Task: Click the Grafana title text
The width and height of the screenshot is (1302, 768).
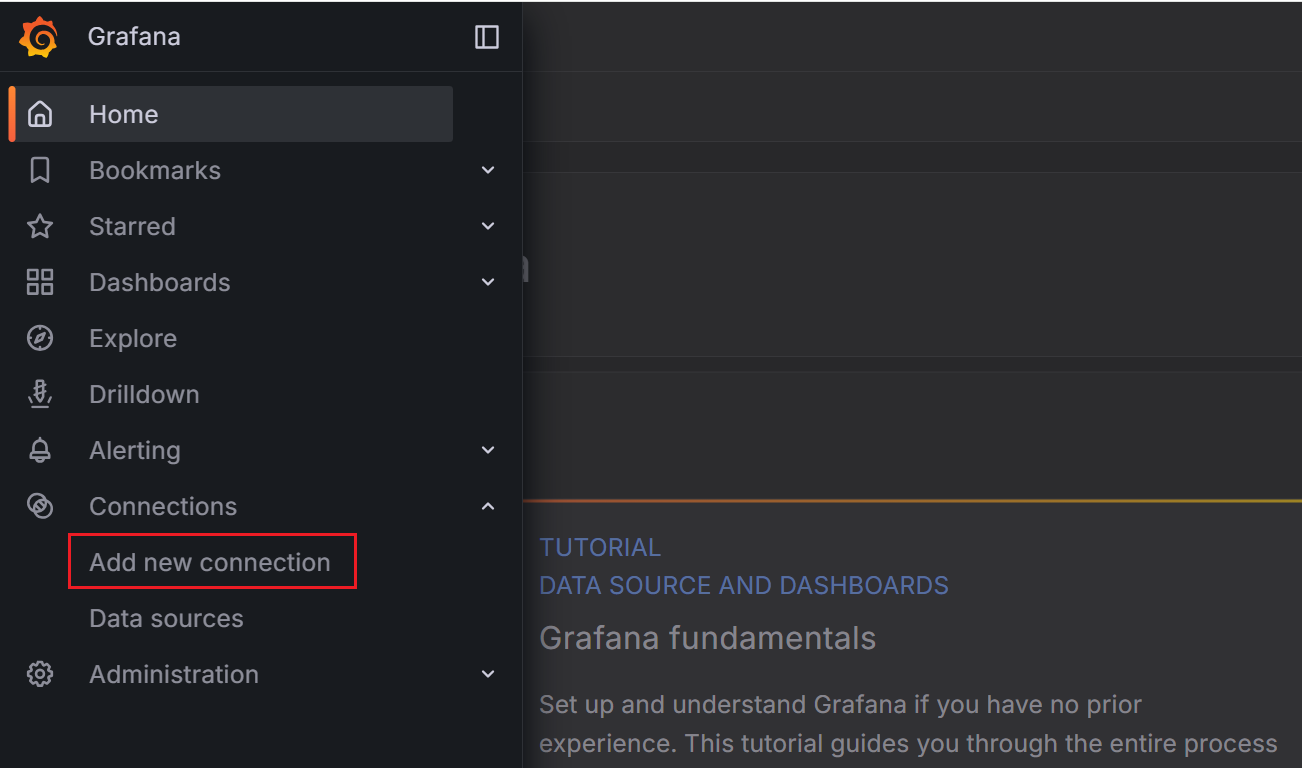Action: pos(134,37)
